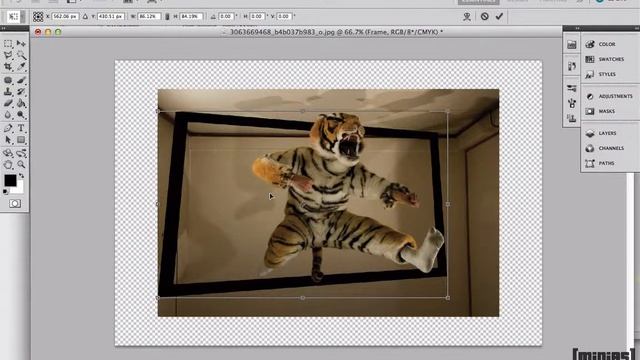Select the Crop tool
Image resolution: width=640 pixels, height=360 pixels.
(x=8, y=67)
